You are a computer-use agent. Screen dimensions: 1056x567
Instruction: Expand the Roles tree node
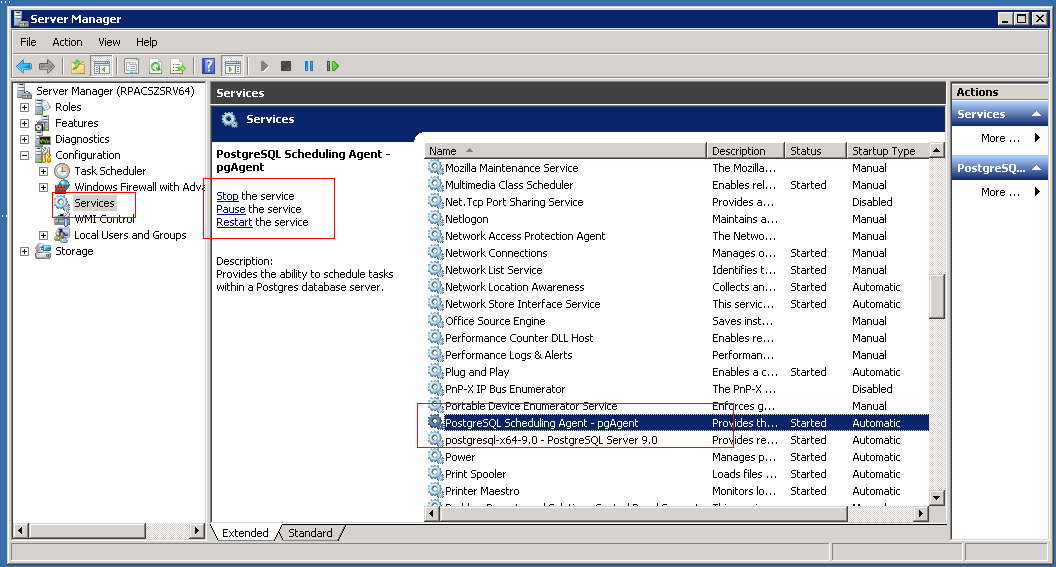click(x=24, y=107)
